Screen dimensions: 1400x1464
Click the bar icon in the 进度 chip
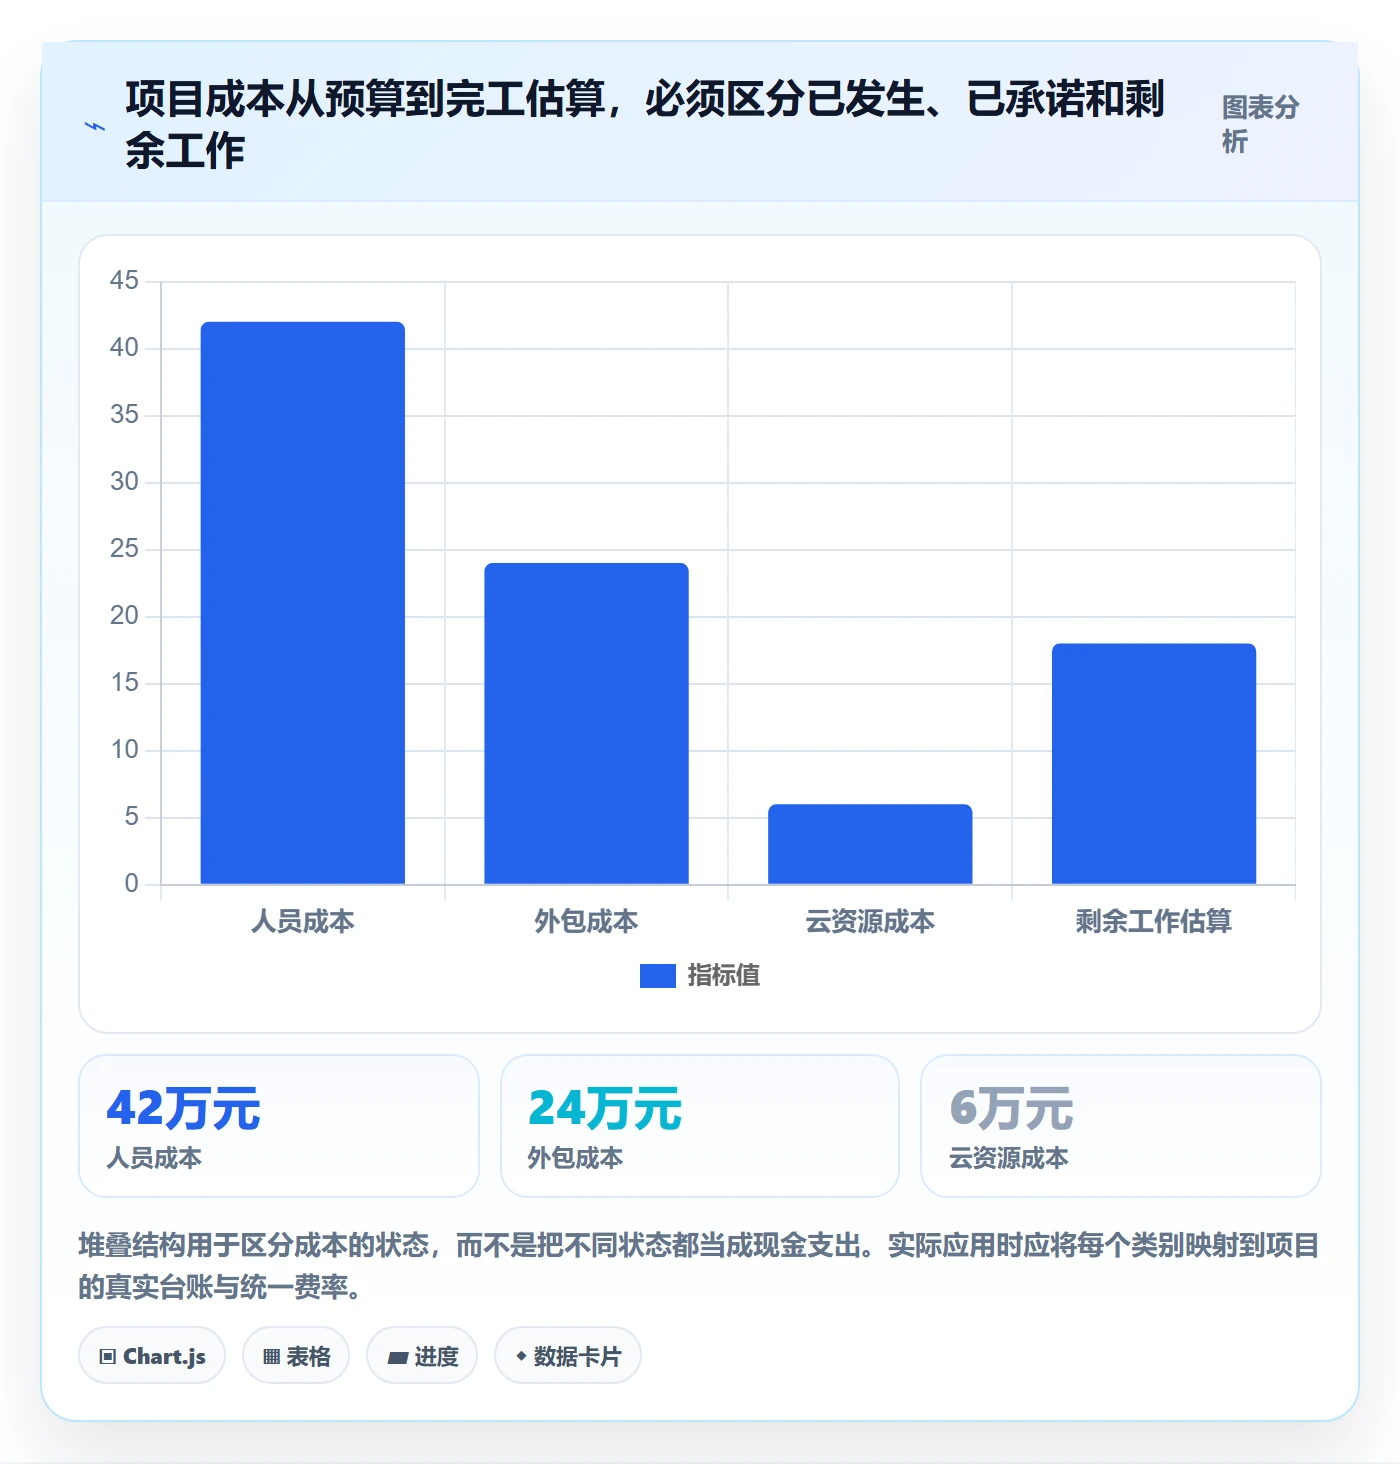pyautogui.click(x=398, y=1358)
